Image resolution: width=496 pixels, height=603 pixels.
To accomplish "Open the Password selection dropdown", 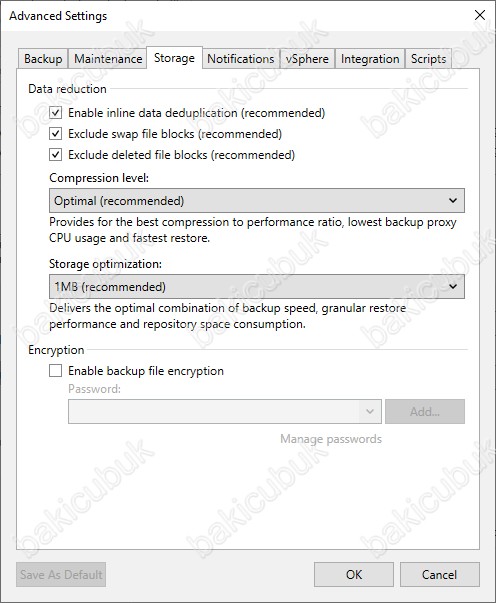I will pos(225,411).
